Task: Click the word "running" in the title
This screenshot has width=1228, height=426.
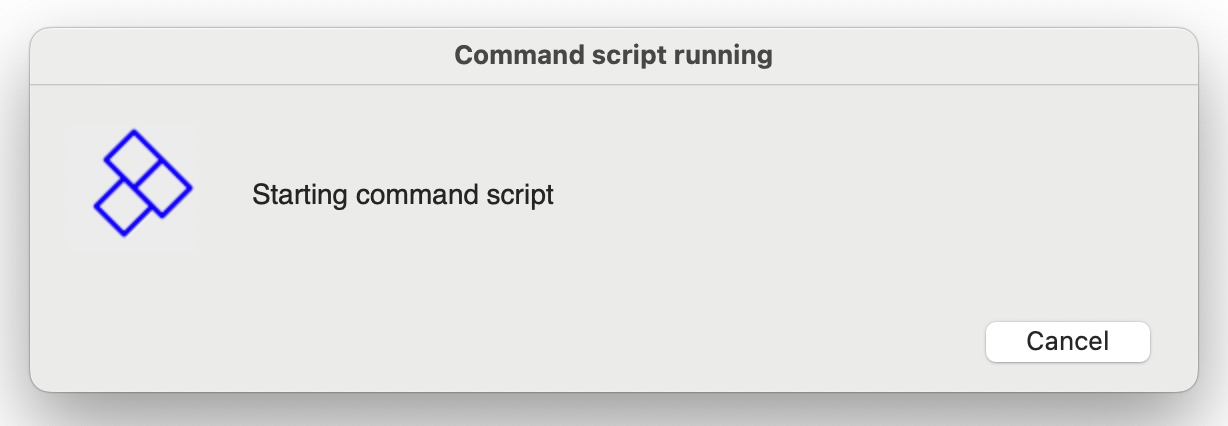Action: tap(723, 56)
